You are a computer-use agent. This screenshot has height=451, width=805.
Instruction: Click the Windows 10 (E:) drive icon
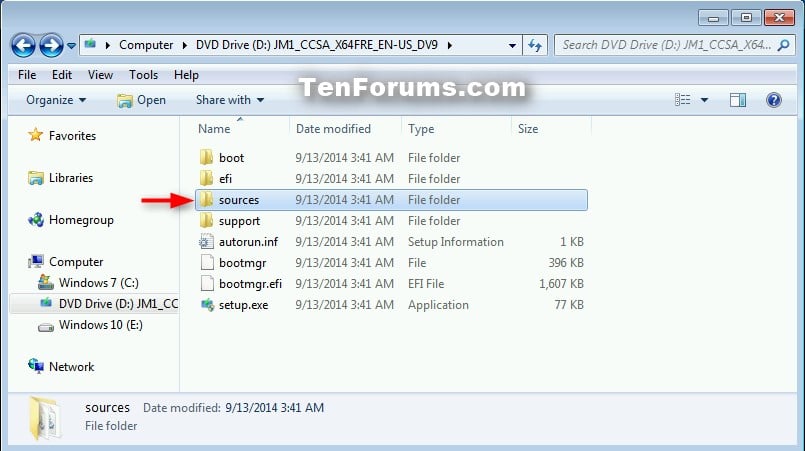pos(46,327)
